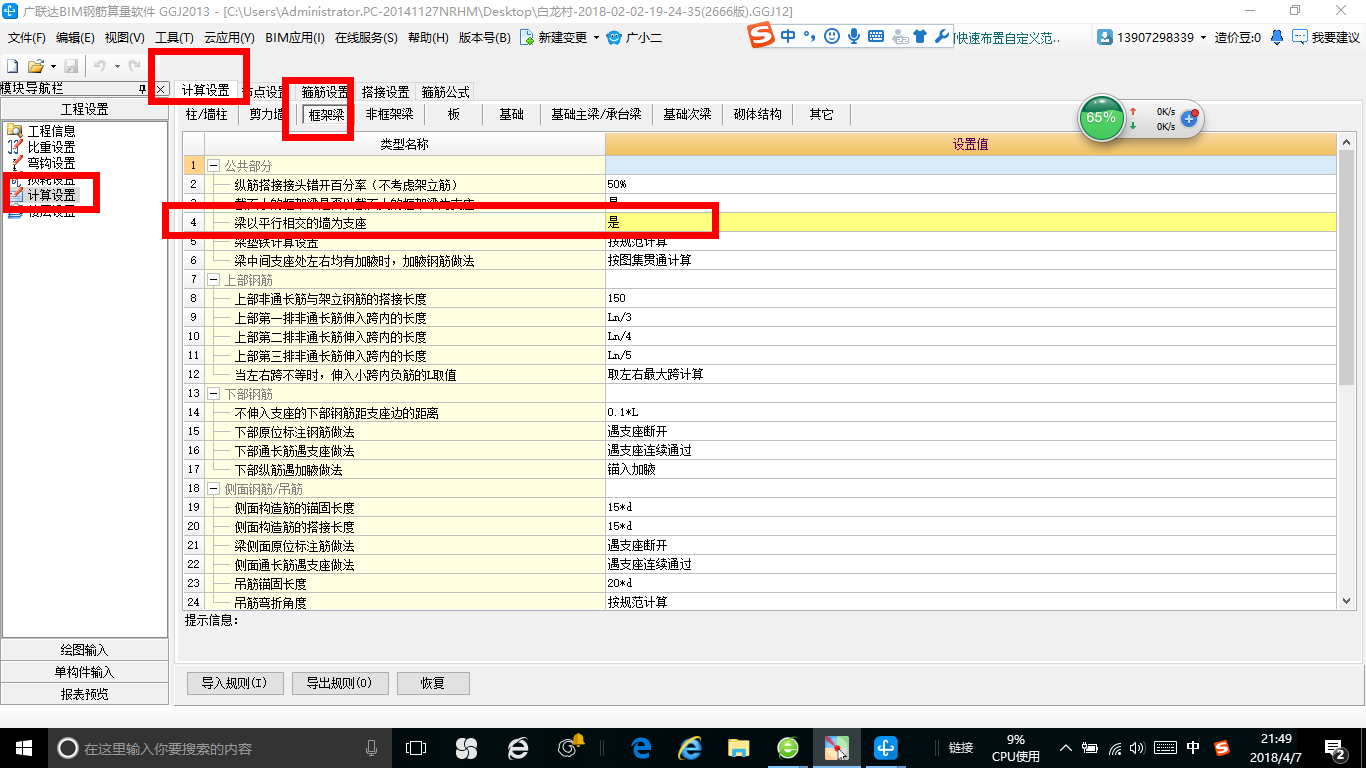Open the 文件(F) menu

[27, 38]
